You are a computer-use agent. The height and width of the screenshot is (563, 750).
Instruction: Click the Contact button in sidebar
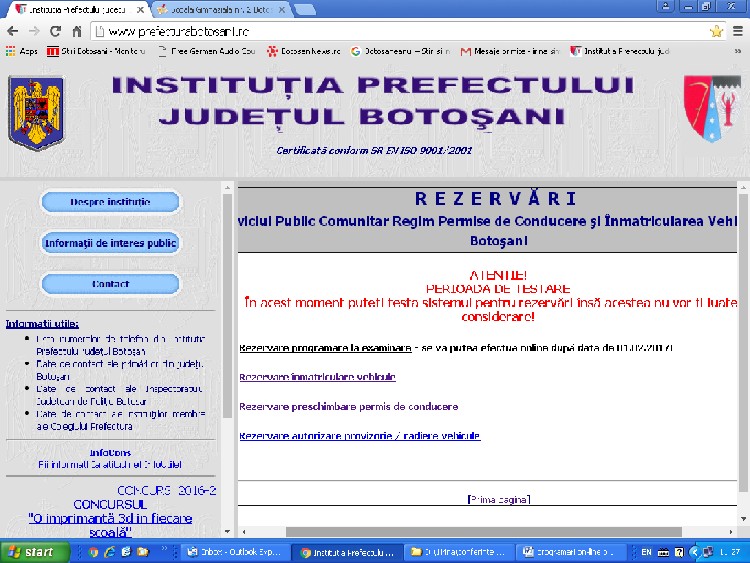coord(110,284)
